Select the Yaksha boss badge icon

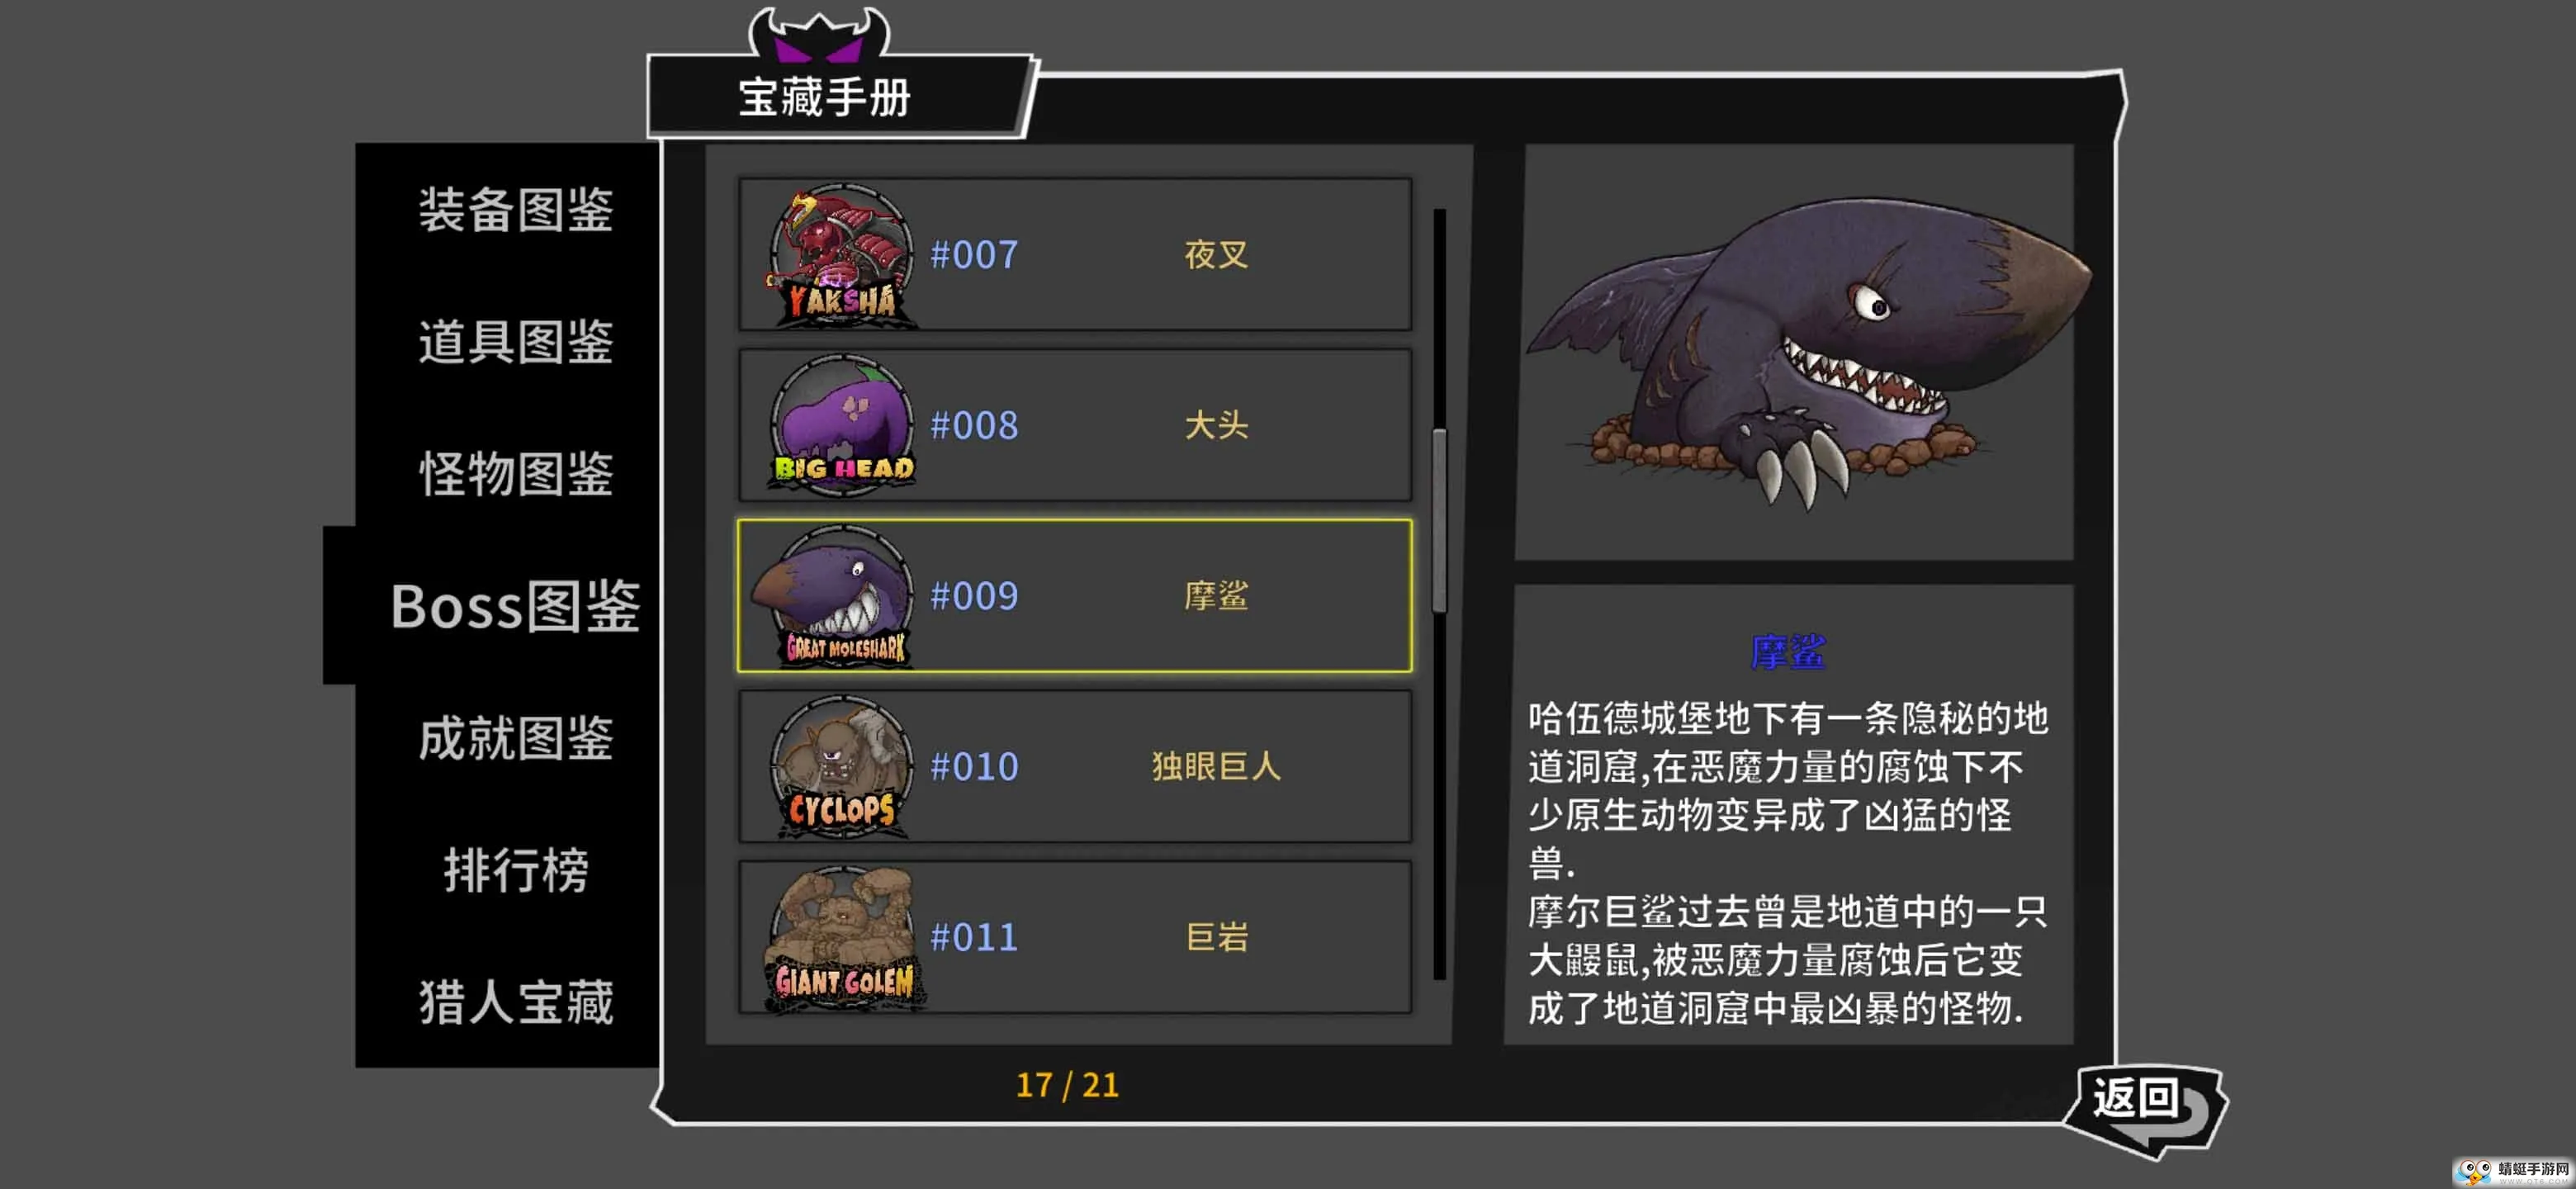coord(841,255)
